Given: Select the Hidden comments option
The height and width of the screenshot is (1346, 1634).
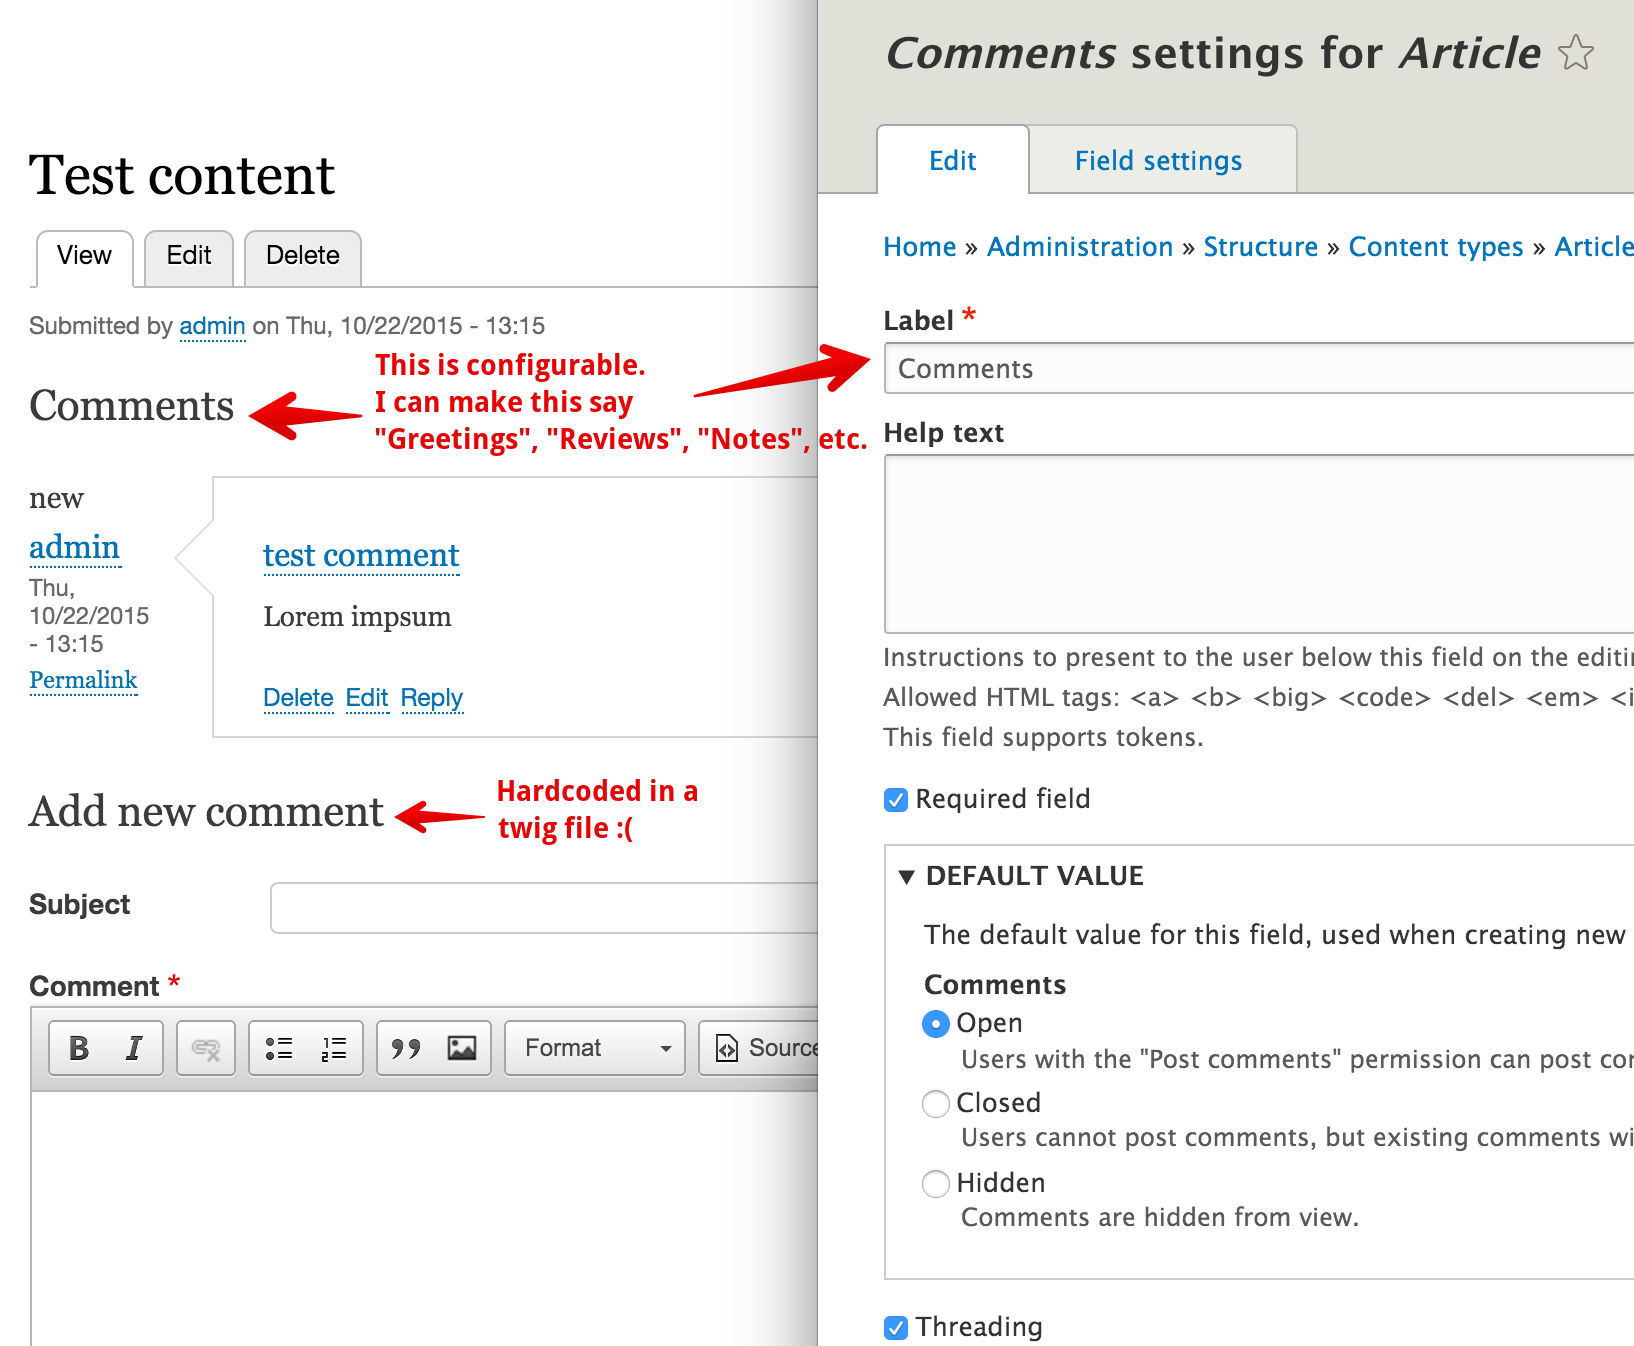Looking at the screenshot, I should pos(935,1184).
